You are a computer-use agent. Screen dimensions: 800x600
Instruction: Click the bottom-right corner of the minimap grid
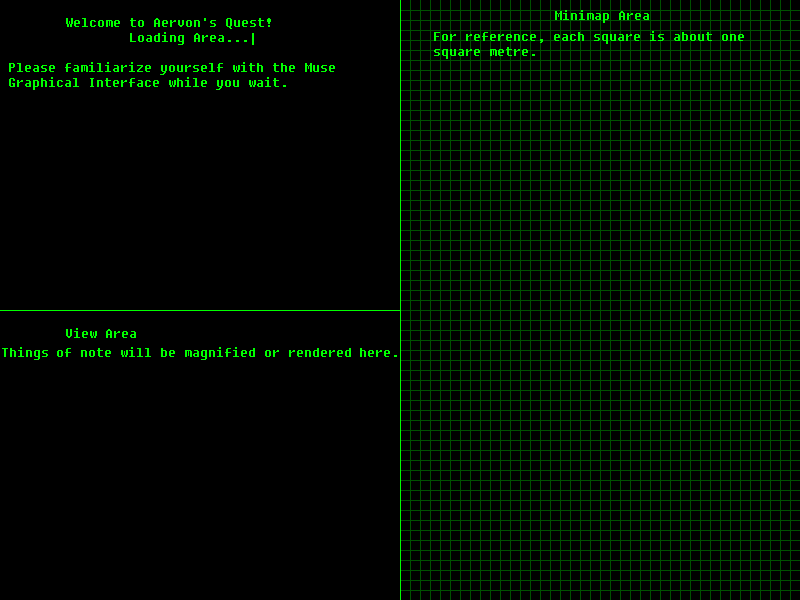[x=794, y=594]
